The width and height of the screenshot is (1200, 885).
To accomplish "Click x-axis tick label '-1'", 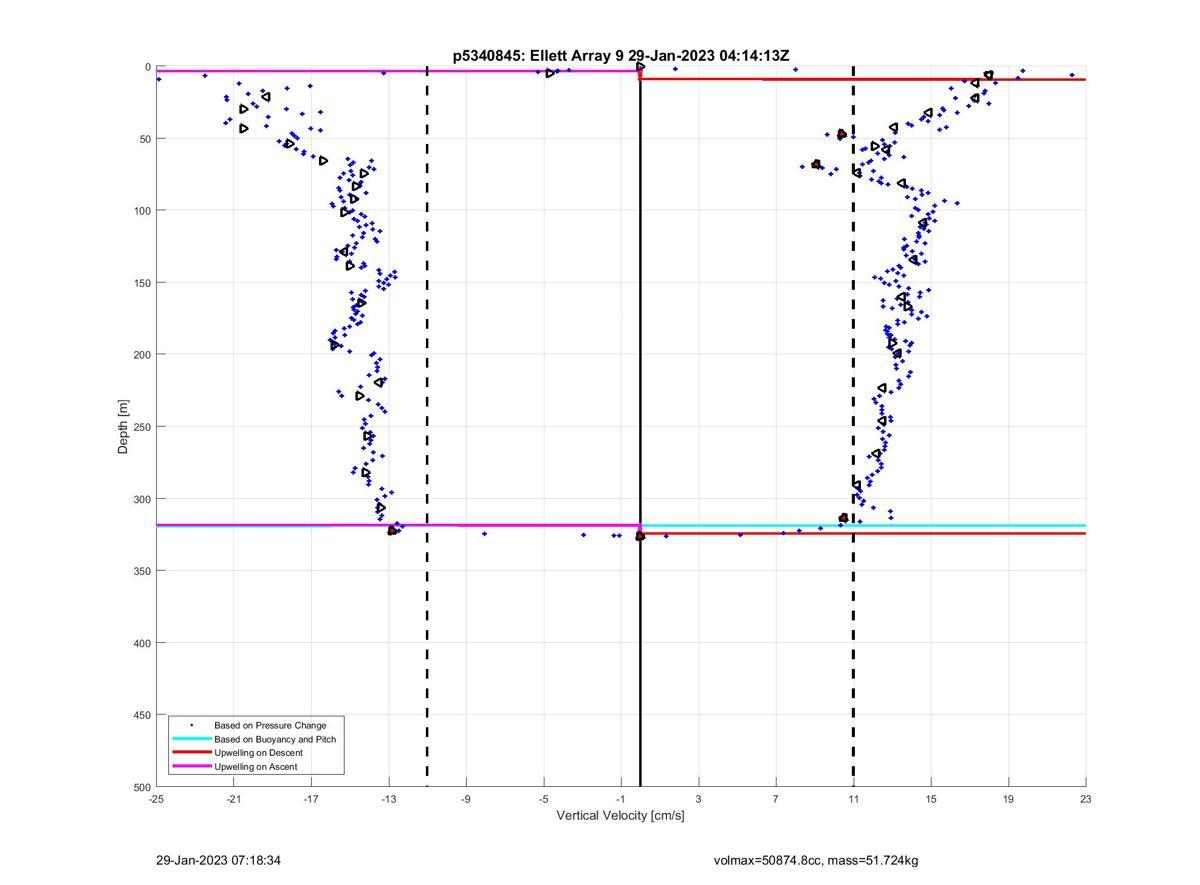I will tap(621, 799).
